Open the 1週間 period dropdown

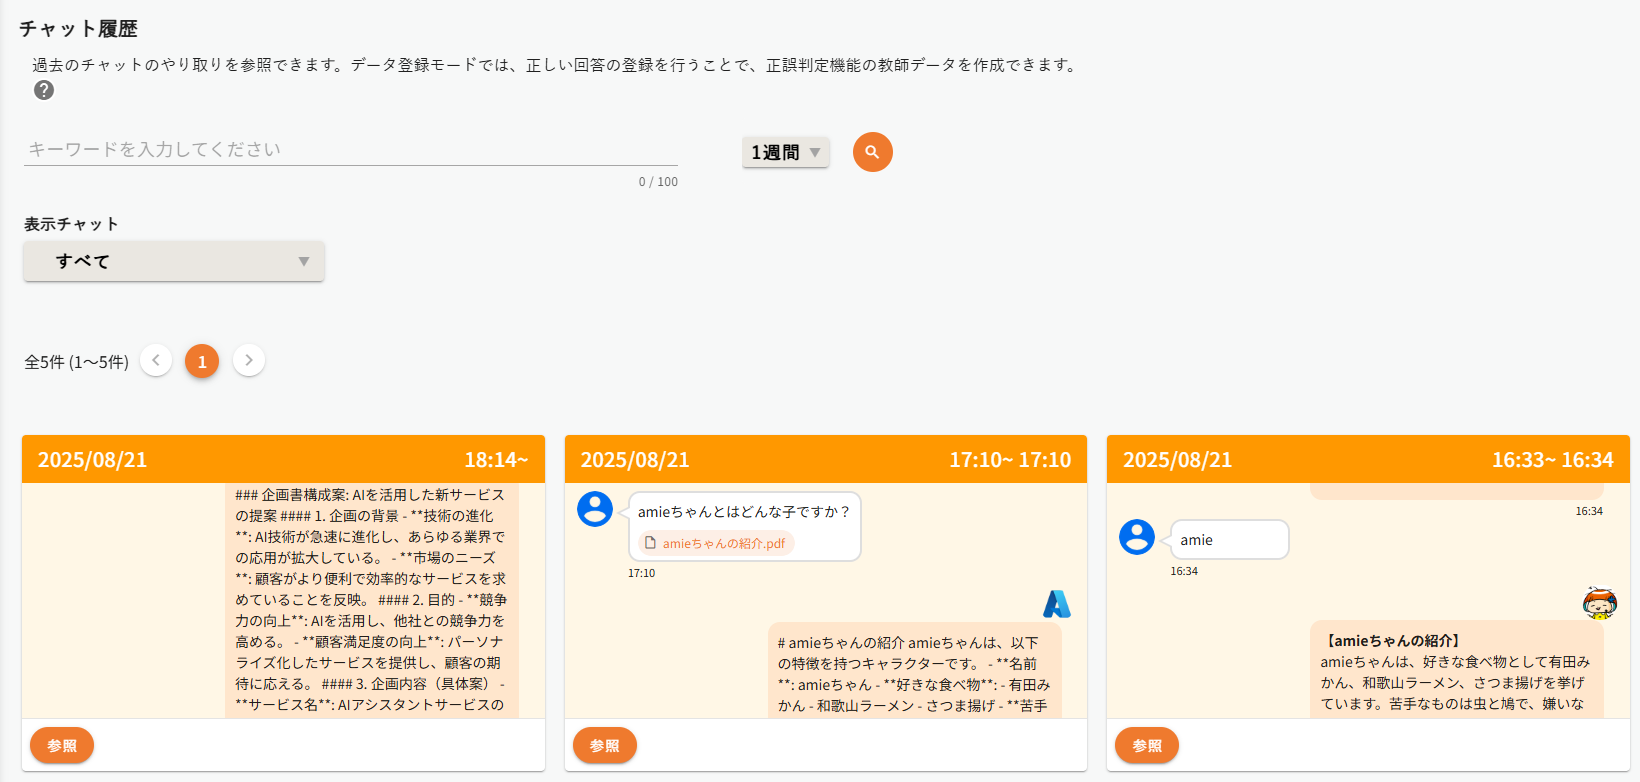coord(785,152)
